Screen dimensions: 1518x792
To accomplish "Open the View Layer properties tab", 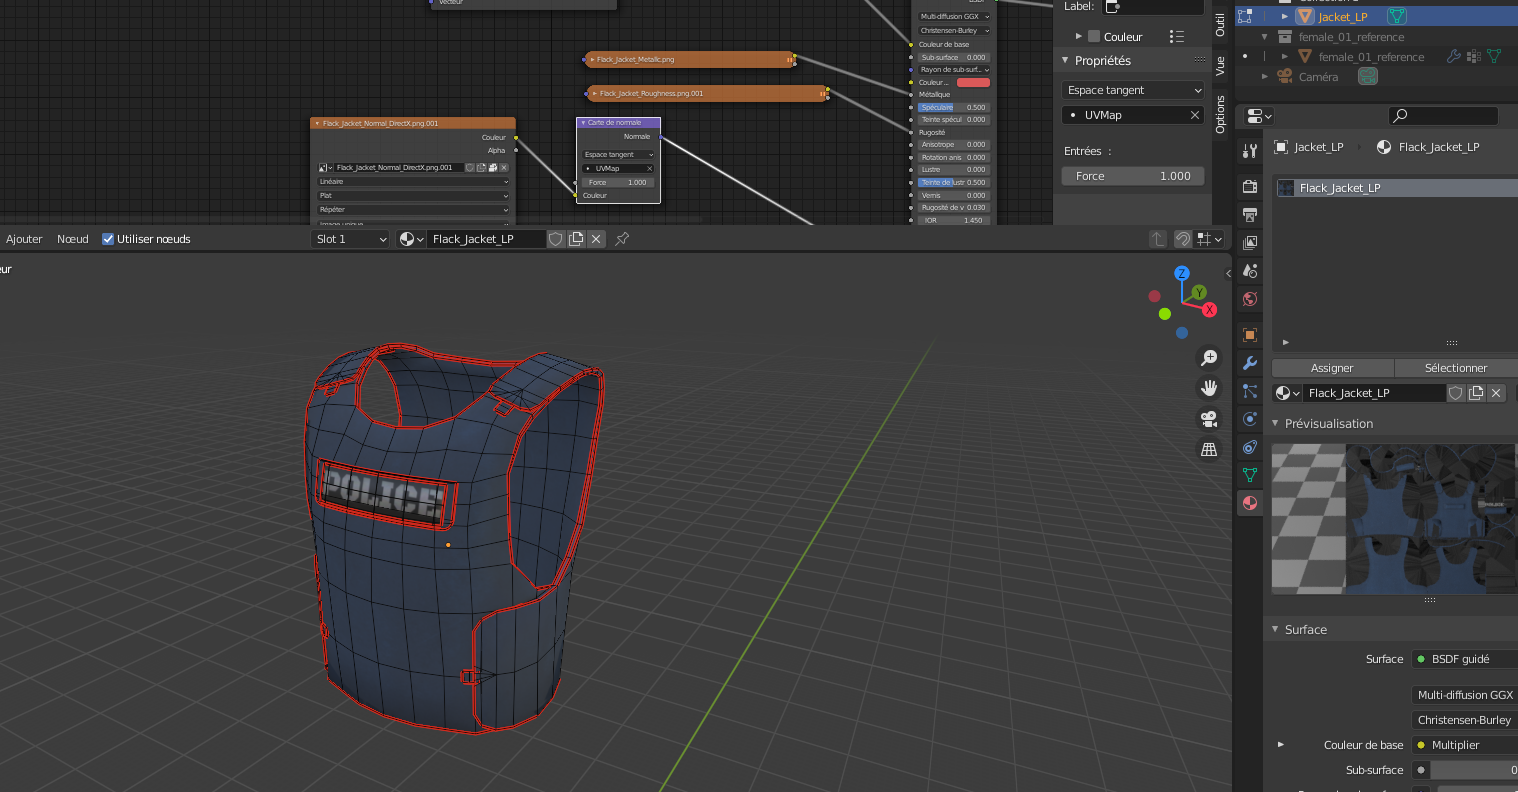I will (1250, 242).
